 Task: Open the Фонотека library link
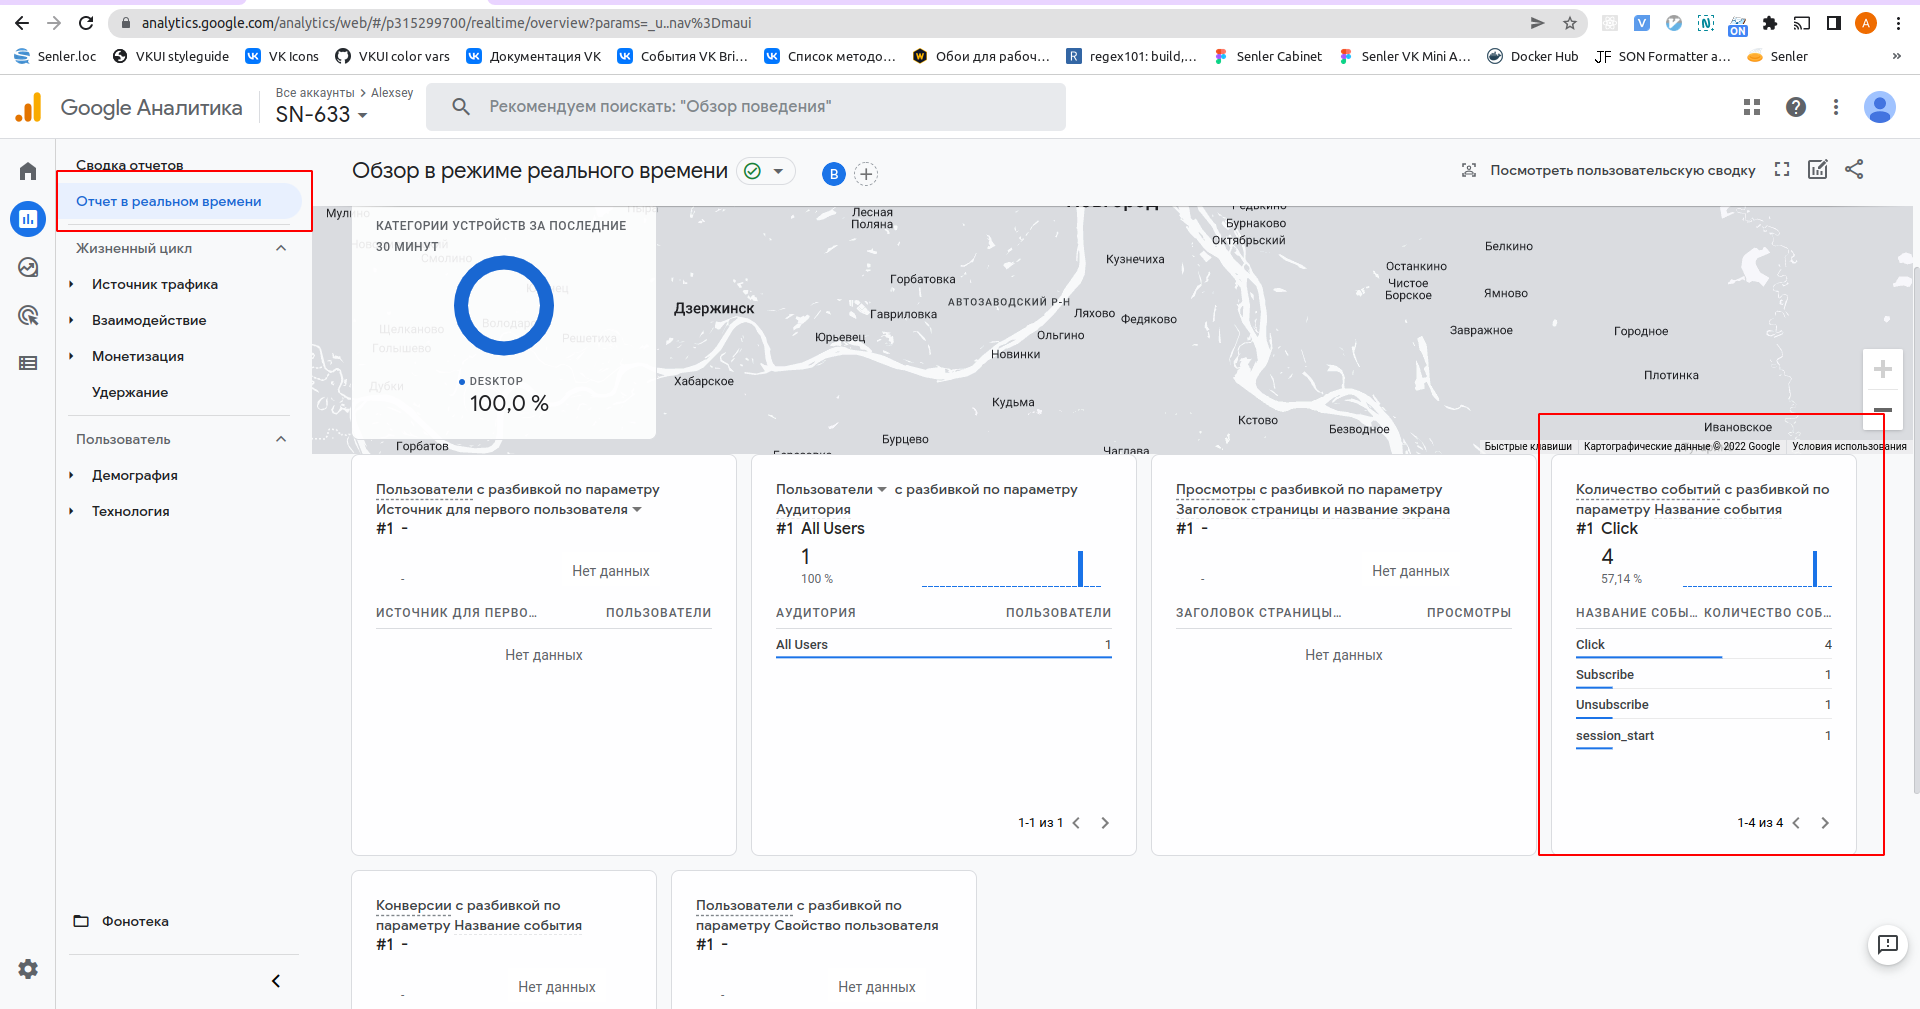coord(134,921)
